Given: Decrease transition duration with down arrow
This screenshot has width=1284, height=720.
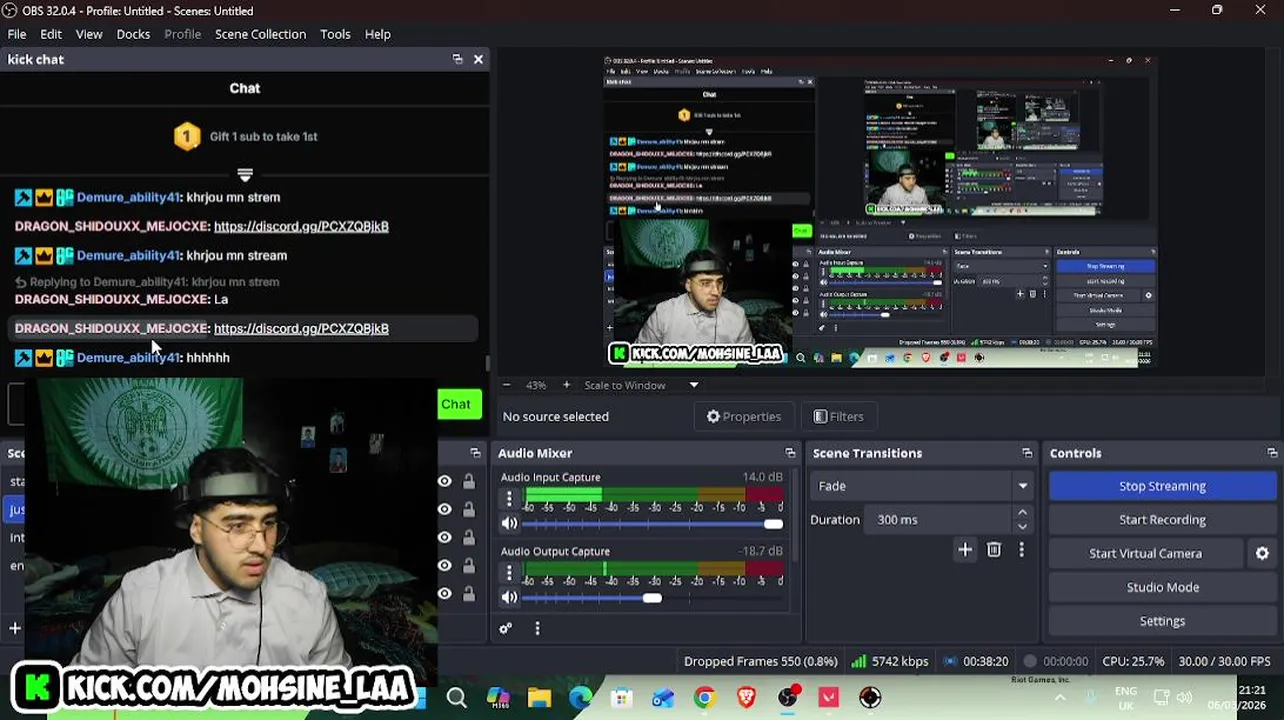Looking at the screenshot, I should [x=1022, y=527].
